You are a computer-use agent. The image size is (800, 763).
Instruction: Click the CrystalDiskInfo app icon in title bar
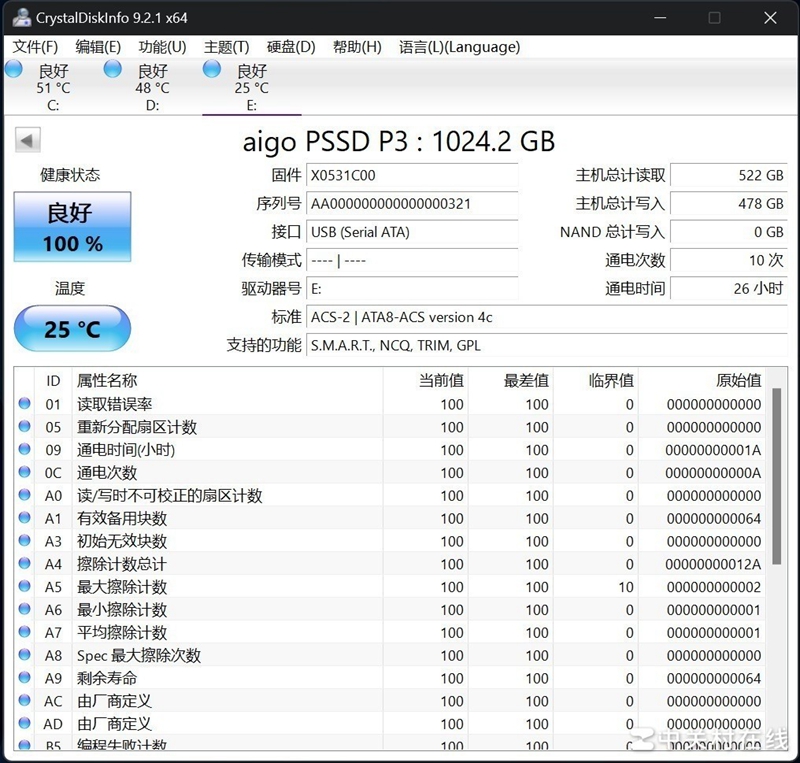coord(22,18)
